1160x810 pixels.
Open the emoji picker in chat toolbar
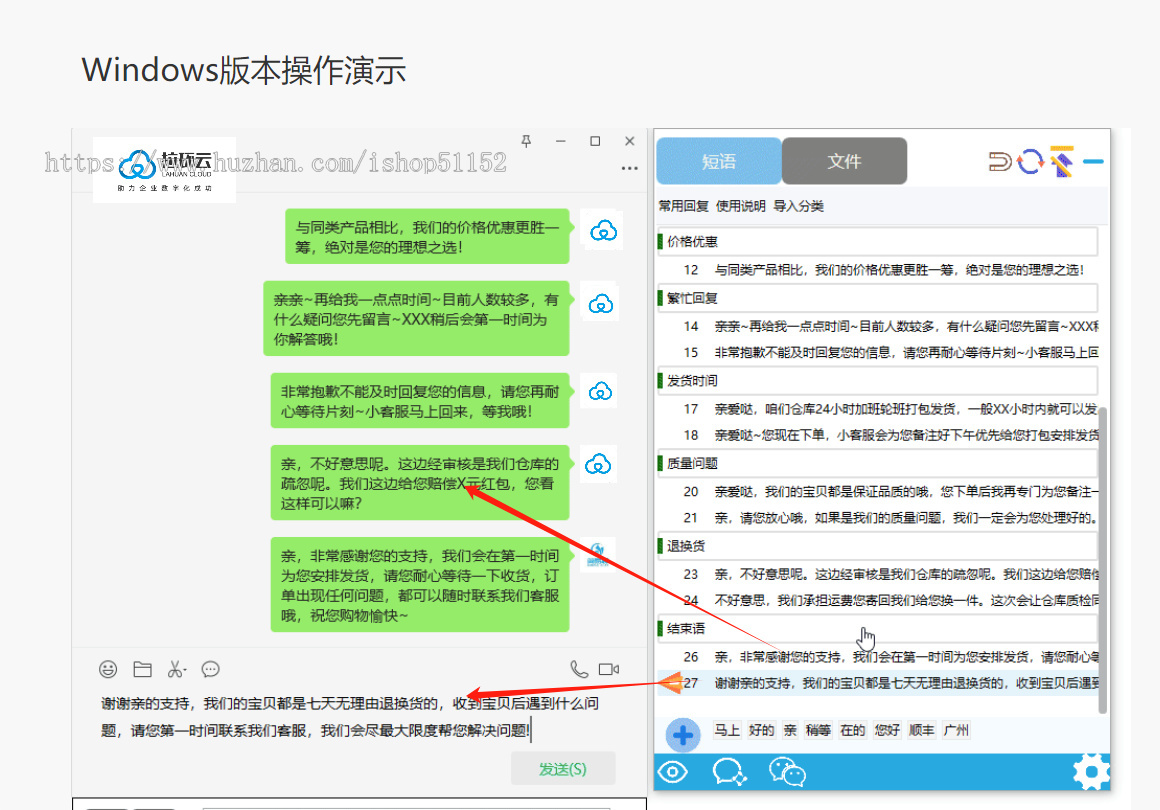point(108,669)
